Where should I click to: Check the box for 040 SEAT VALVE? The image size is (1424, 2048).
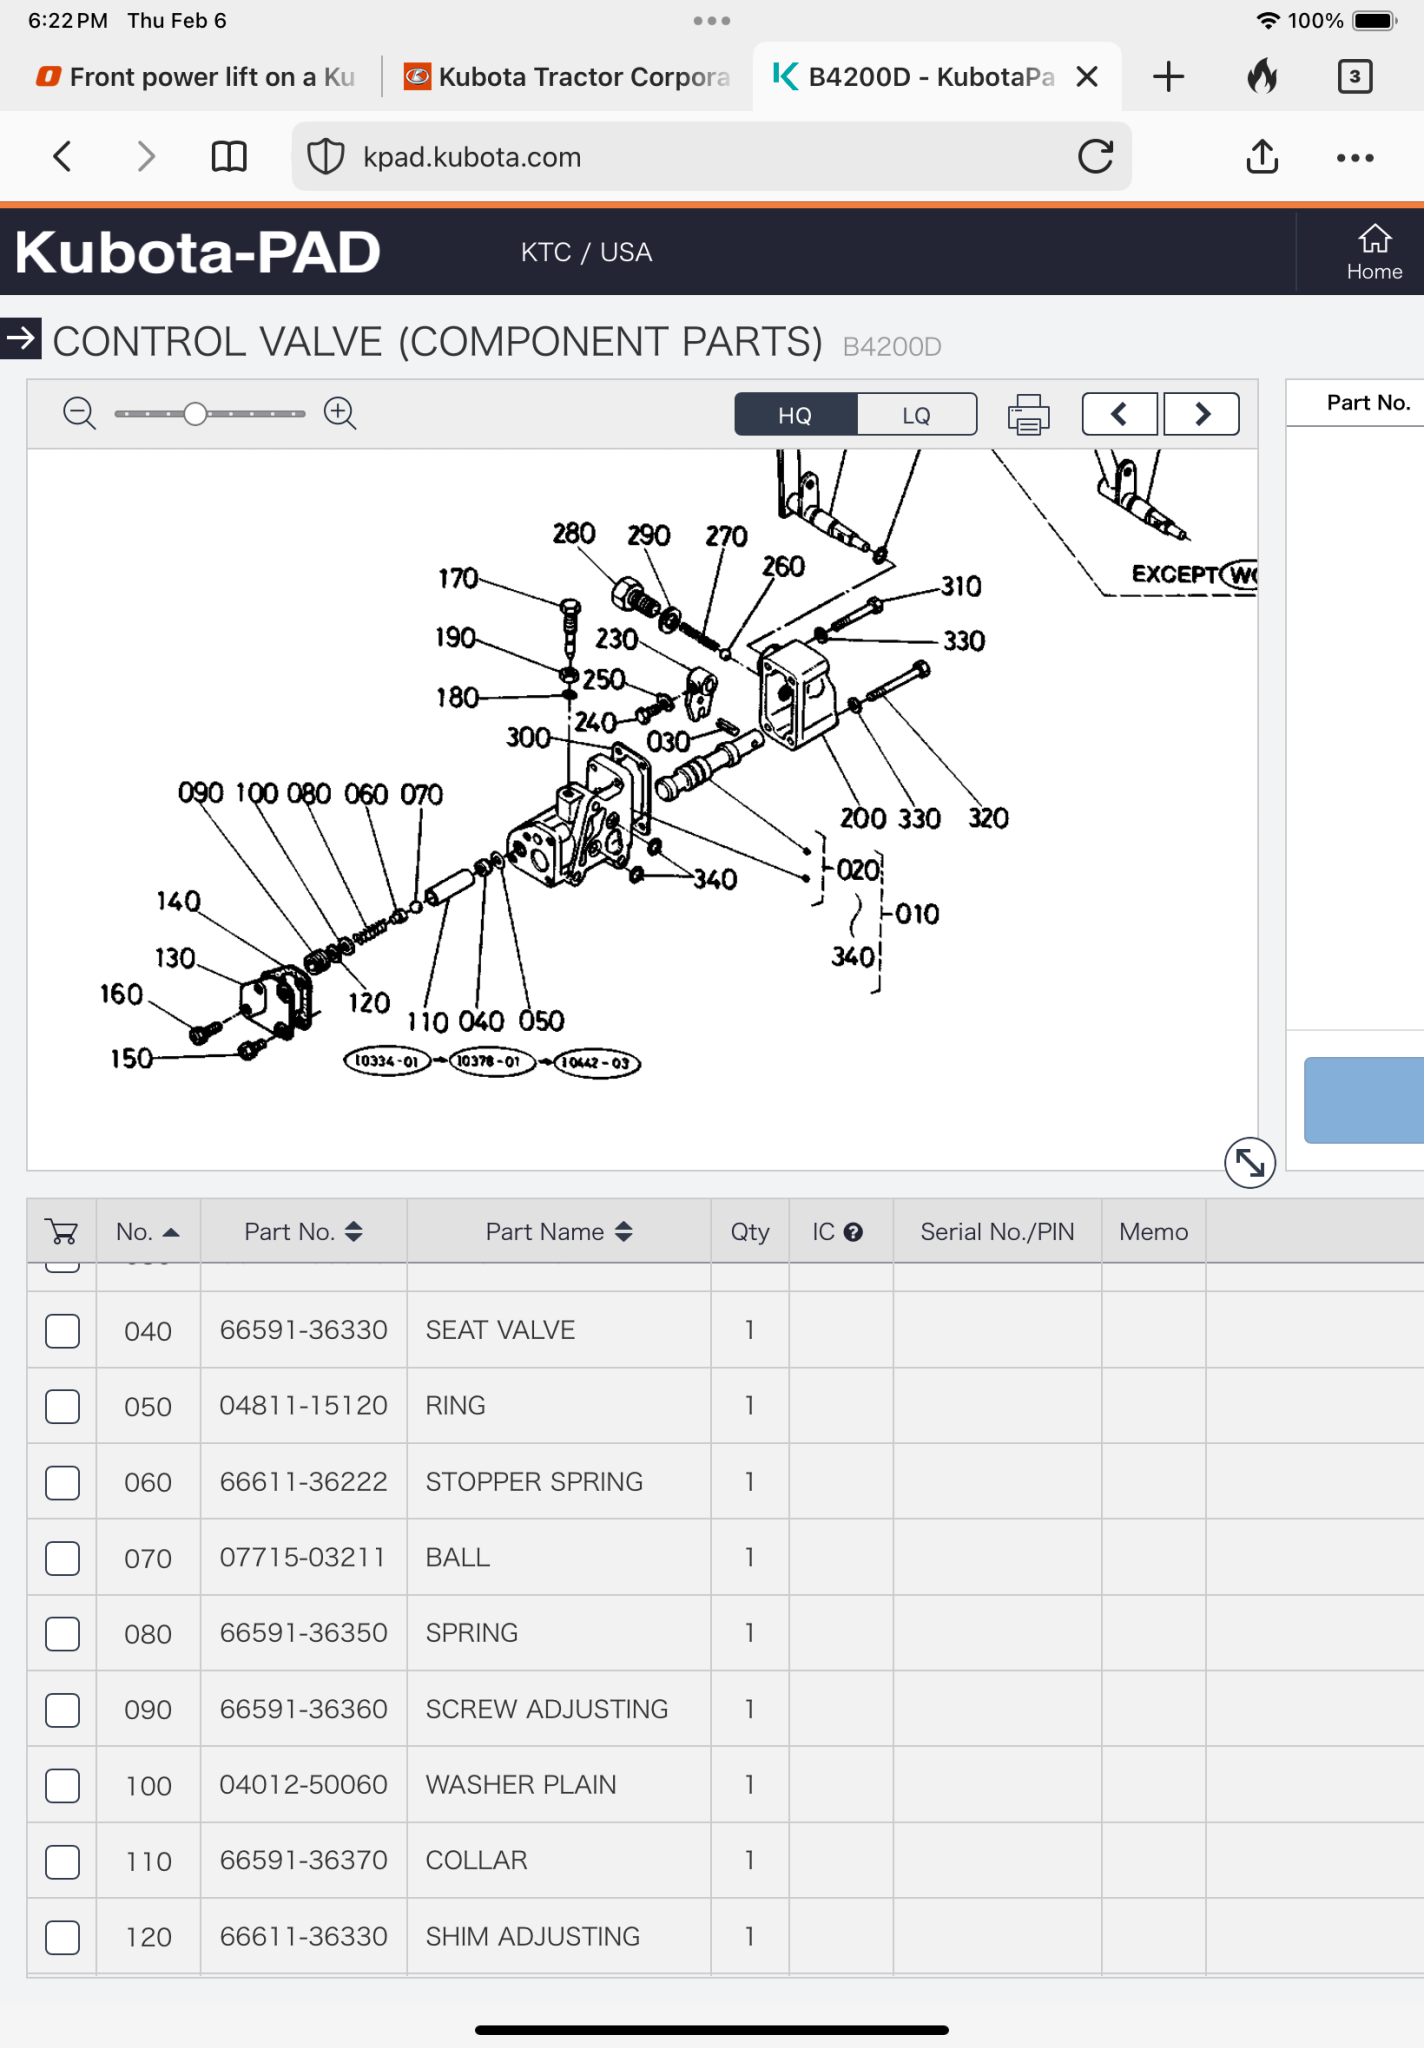point(62,1331)
